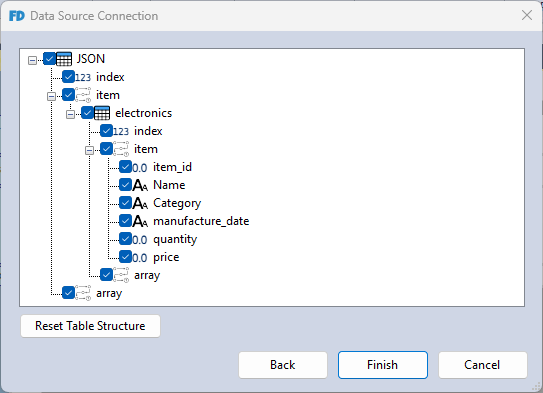Click the 0.0 numeric icon beside item_id

140,168
